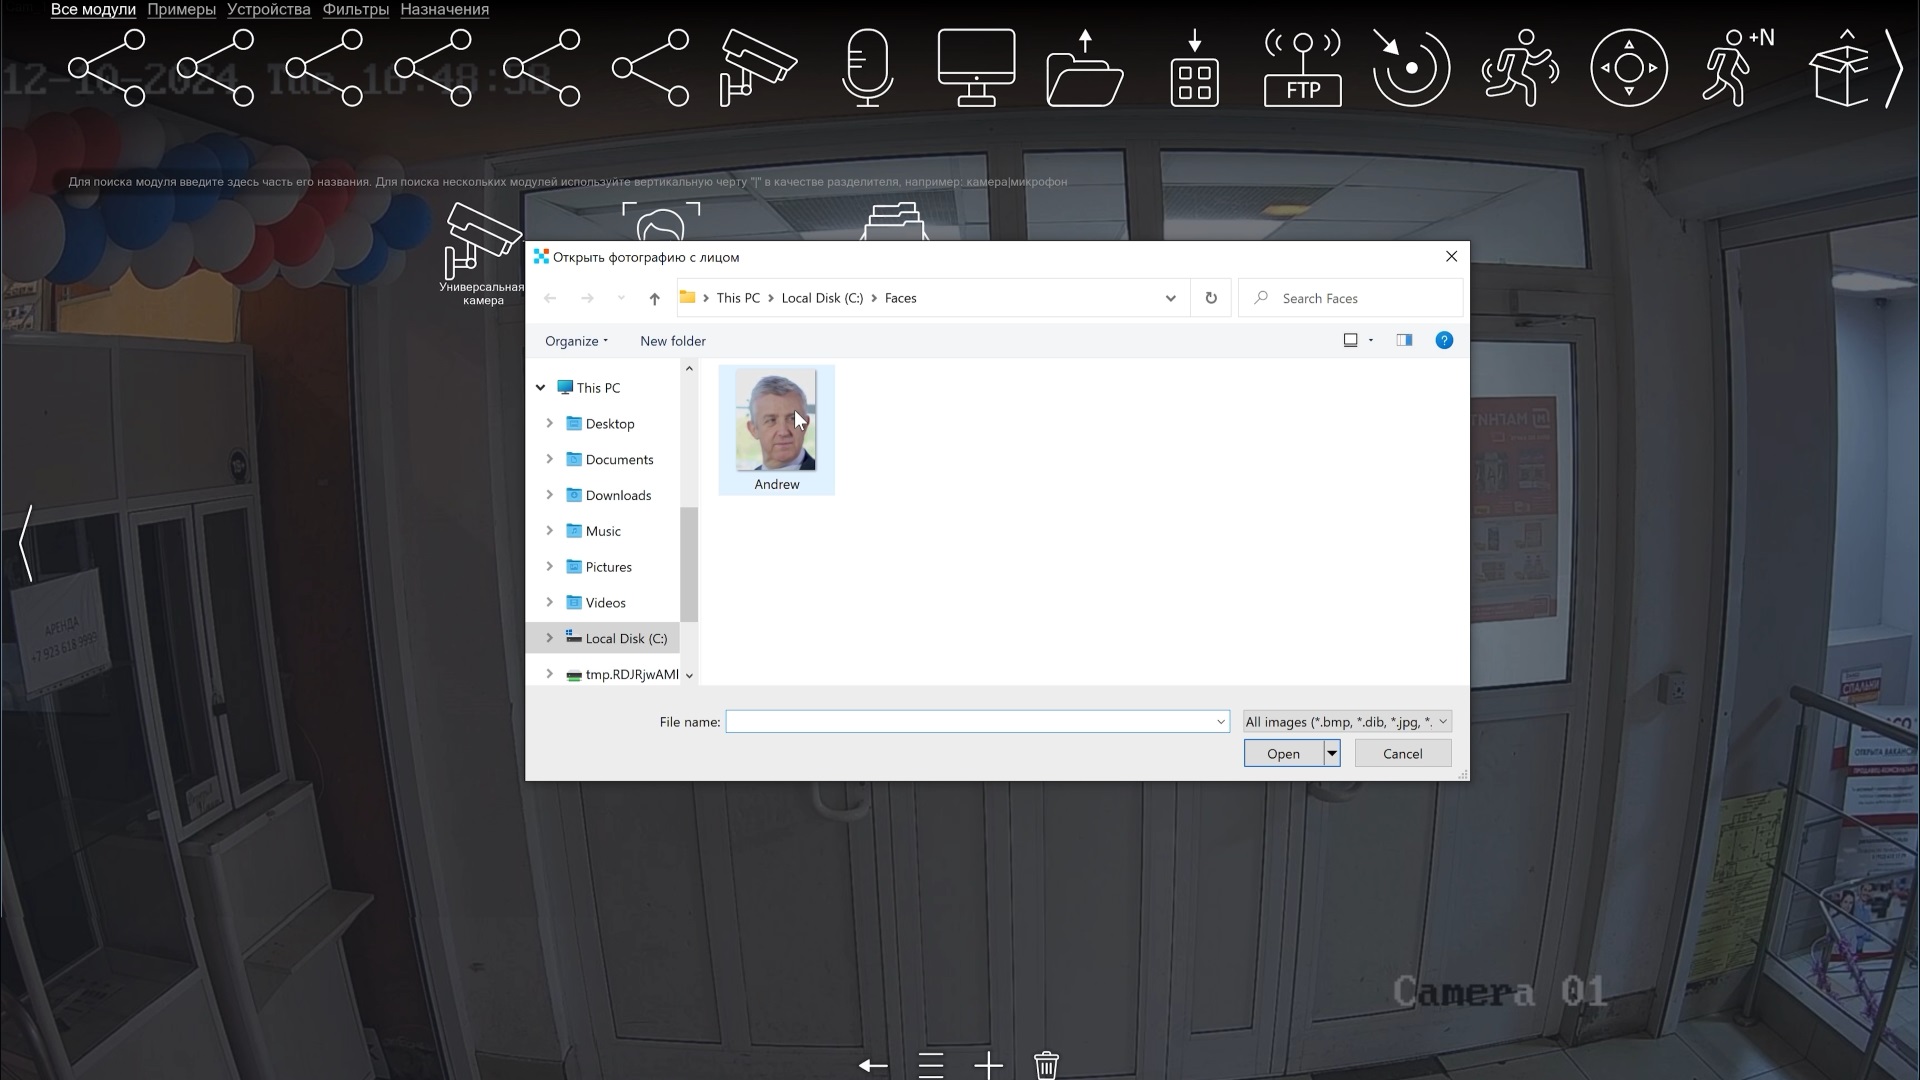Select the FTP module icon

(x=1303, y=68)
